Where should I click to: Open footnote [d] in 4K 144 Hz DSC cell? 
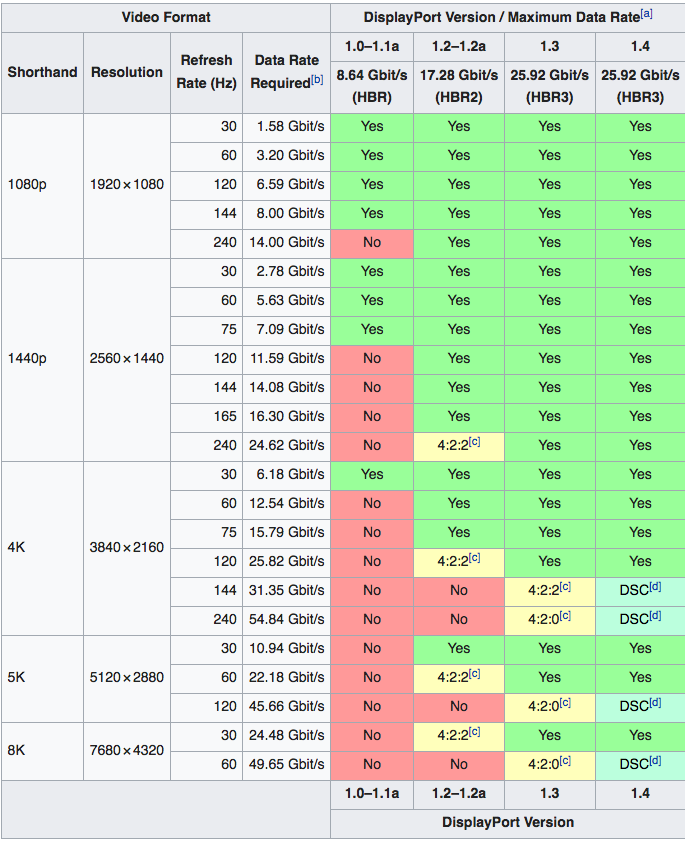(x=655, y=586)
